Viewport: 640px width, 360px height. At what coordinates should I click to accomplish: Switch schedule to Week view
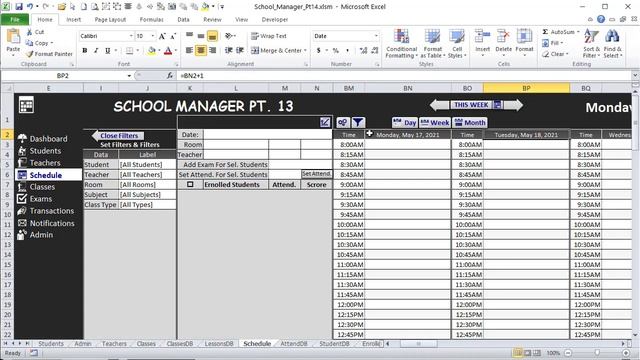(435, 122)
